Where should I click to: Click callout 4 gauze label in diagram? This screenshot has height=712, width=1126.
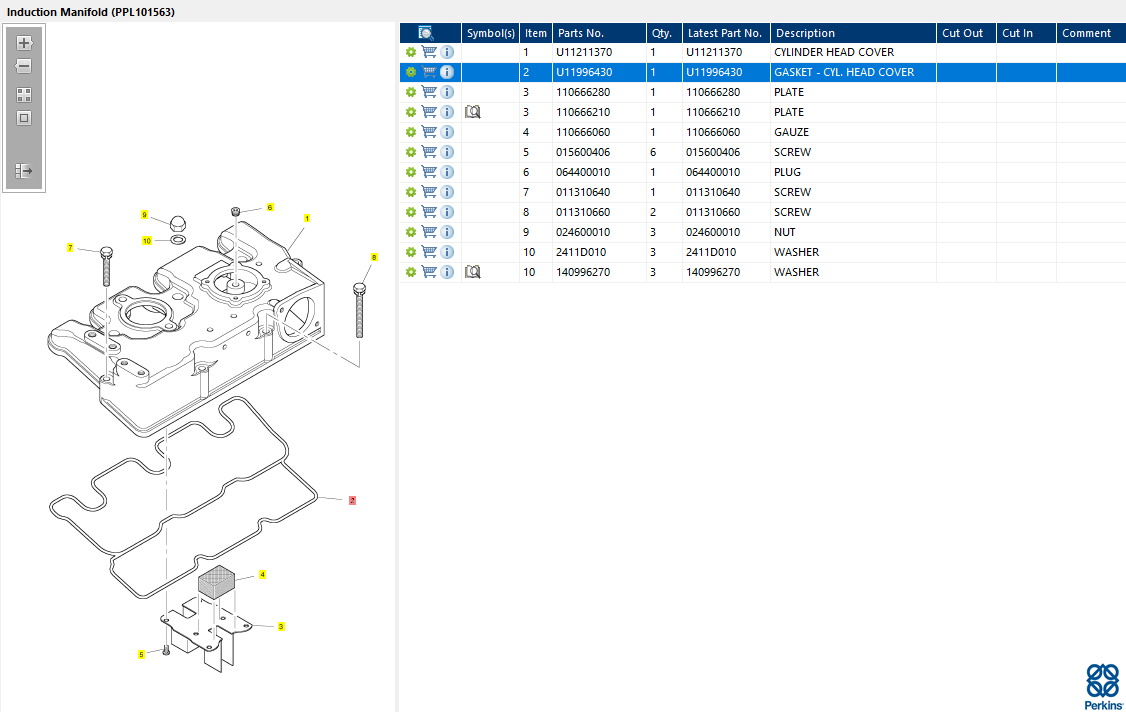pyautogui.click(x=262, y=575)
